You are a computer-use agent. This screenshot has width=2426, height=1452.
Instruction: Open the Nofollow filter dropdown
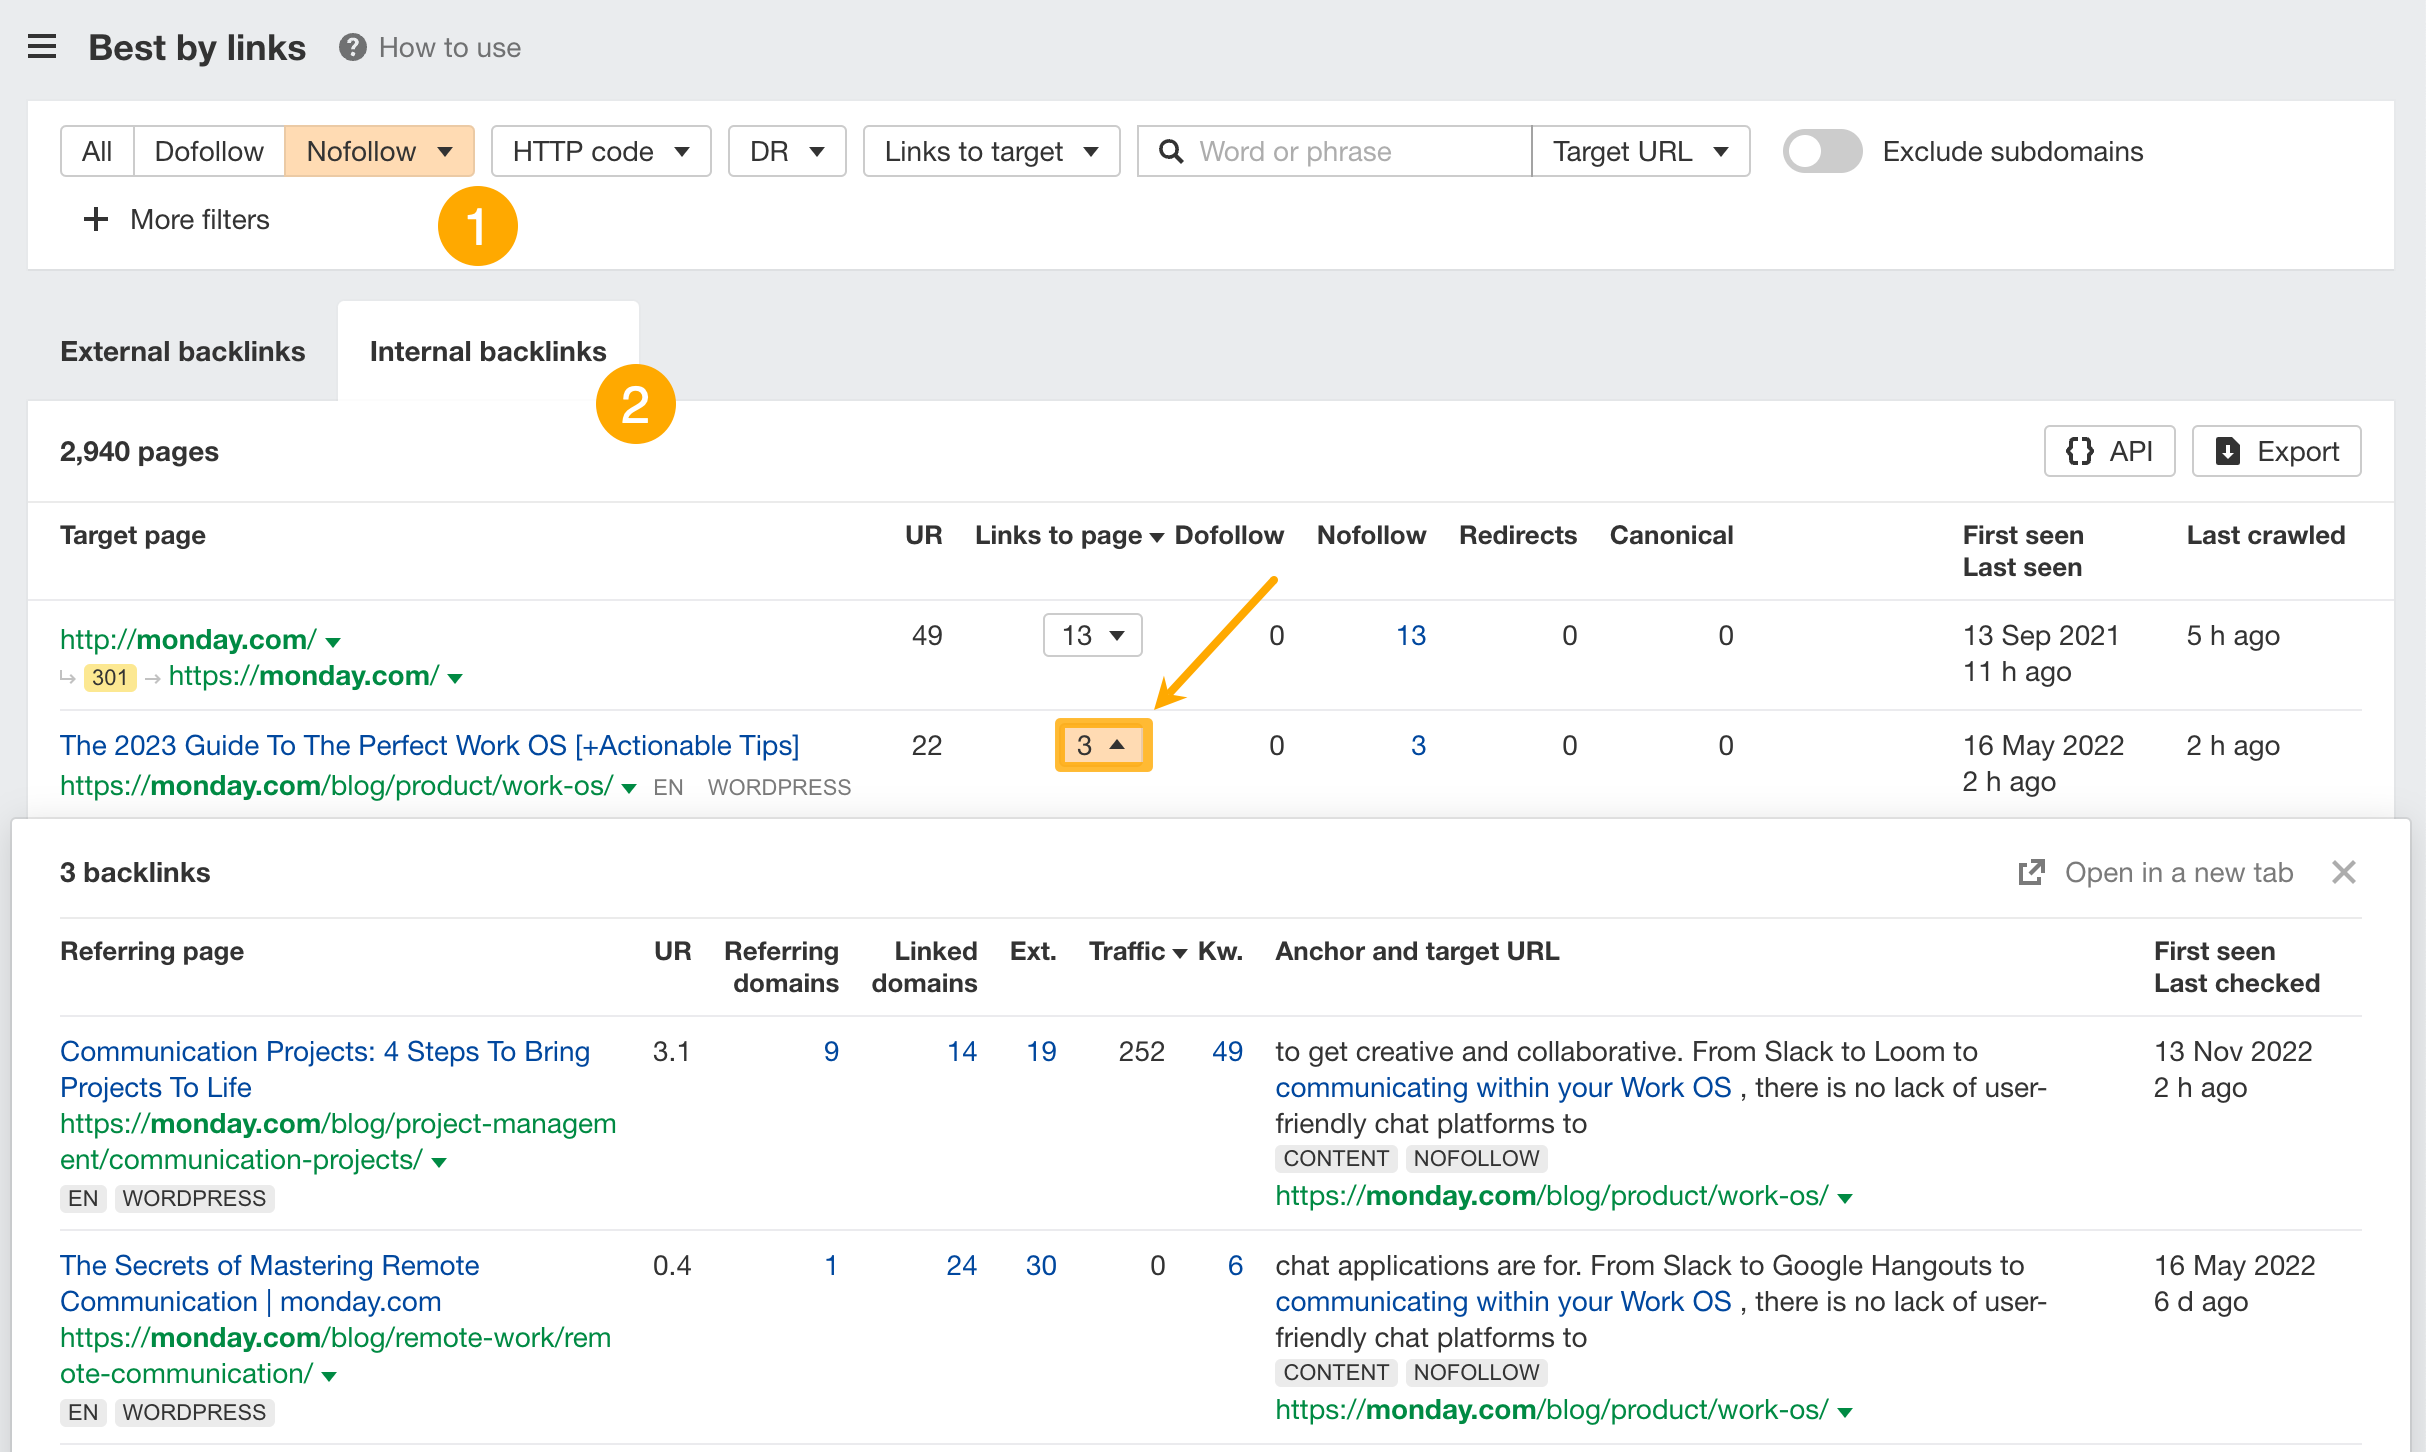379,151
